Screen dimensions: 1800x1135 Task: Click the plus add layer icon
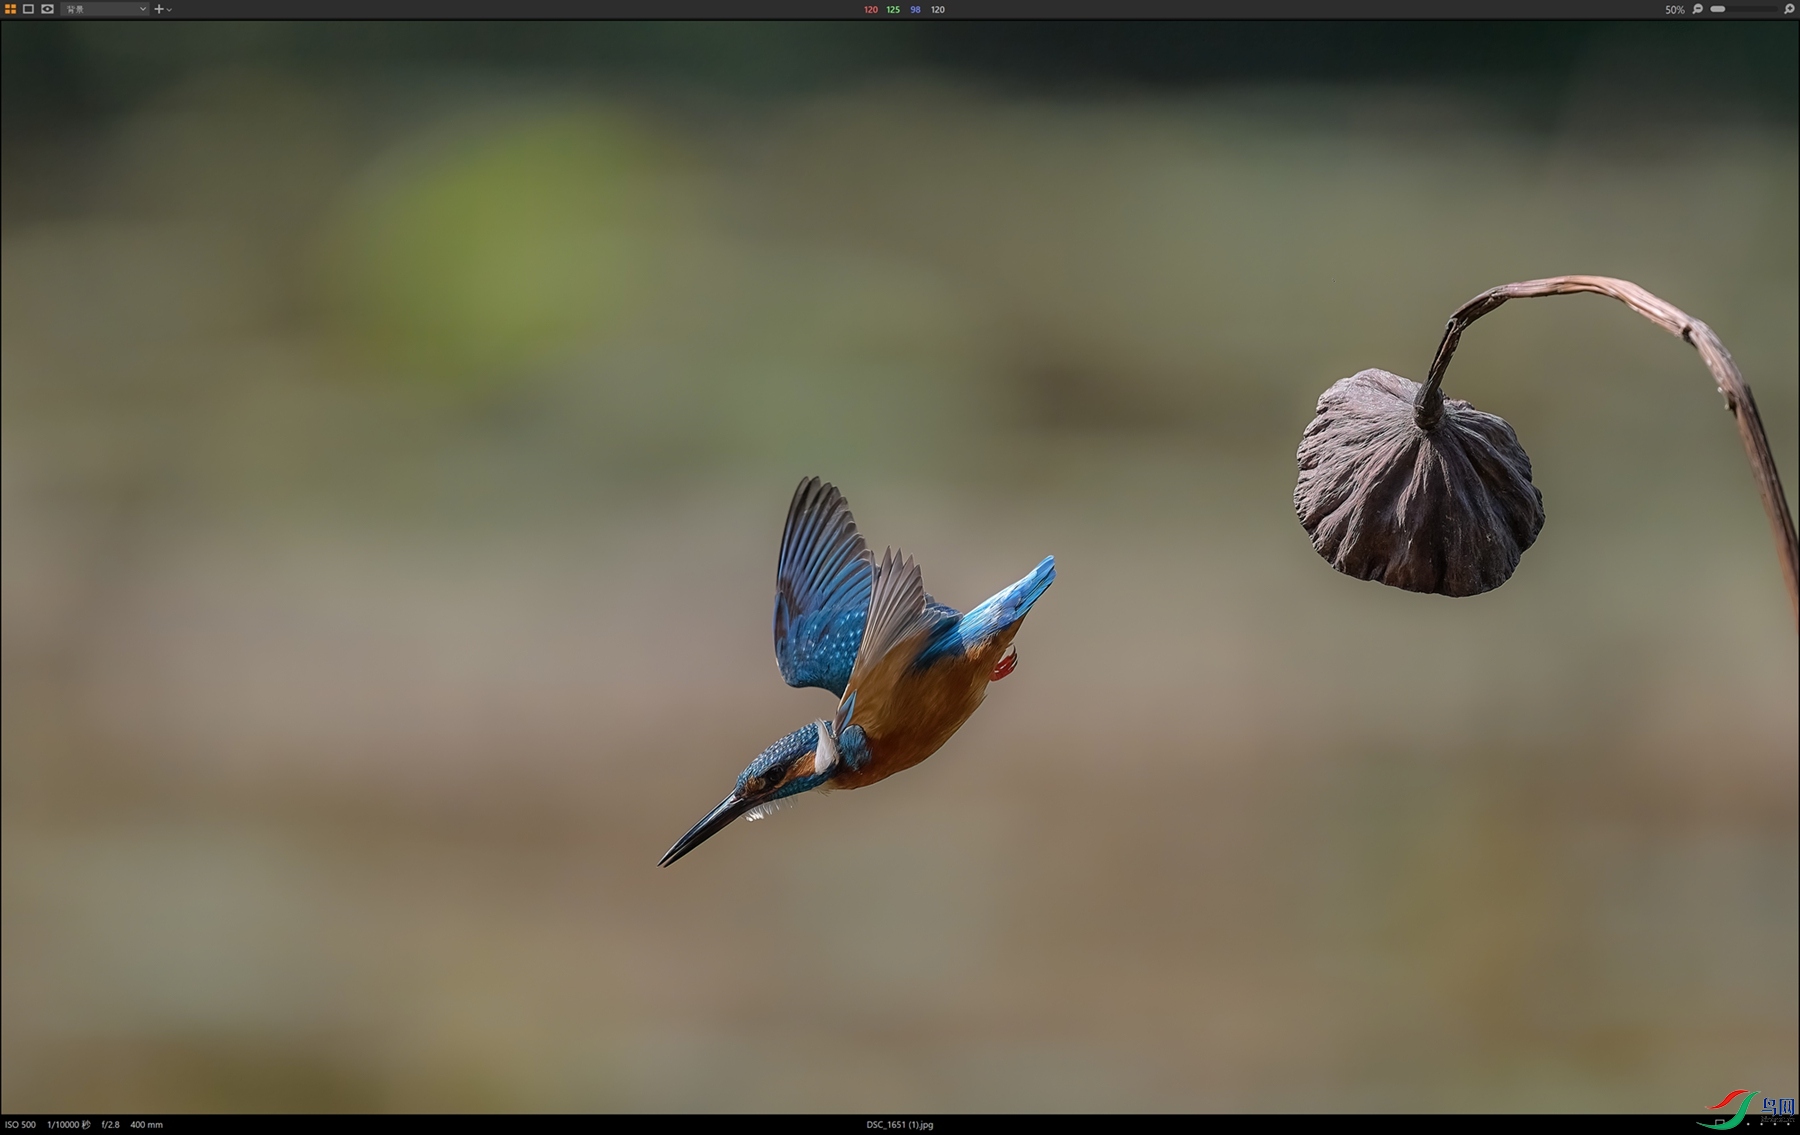click(x=158, y=9)
